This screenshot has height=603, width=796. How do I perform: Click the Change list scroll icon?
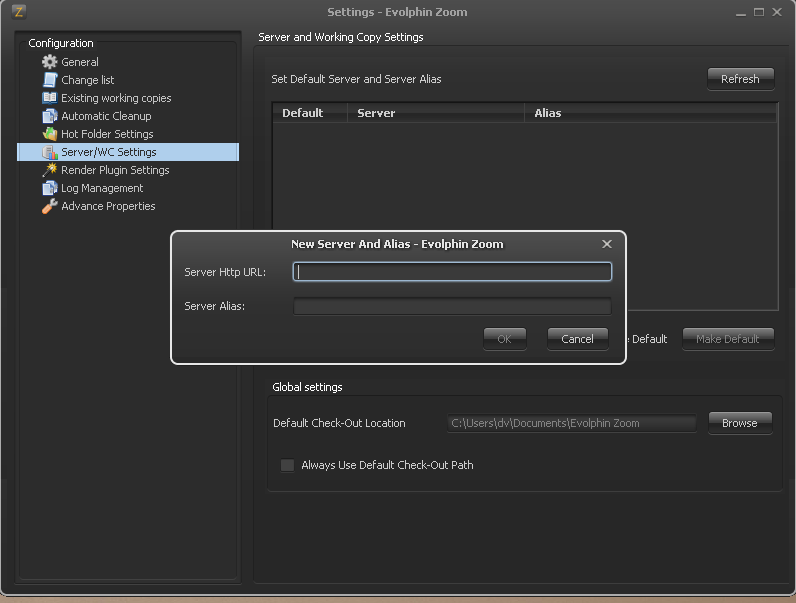49,80
